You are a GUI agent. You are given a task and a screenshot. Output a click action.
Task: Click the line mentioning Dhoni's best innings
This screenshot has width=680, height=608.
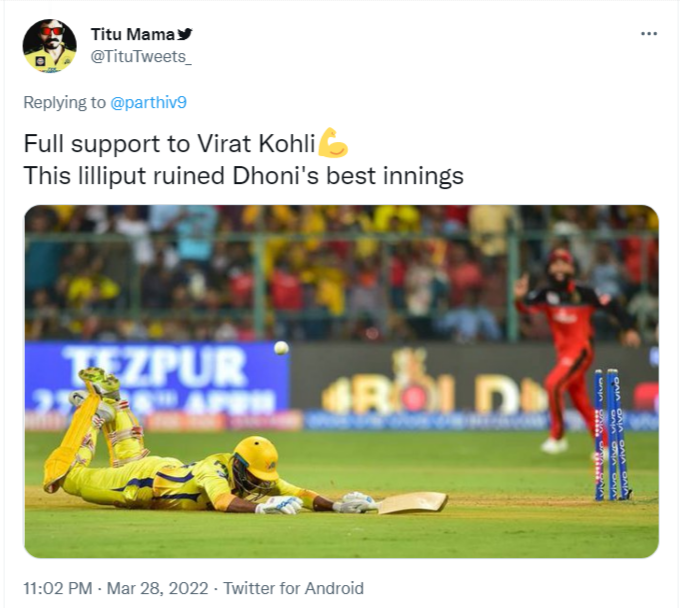click(x=243, y=176)
